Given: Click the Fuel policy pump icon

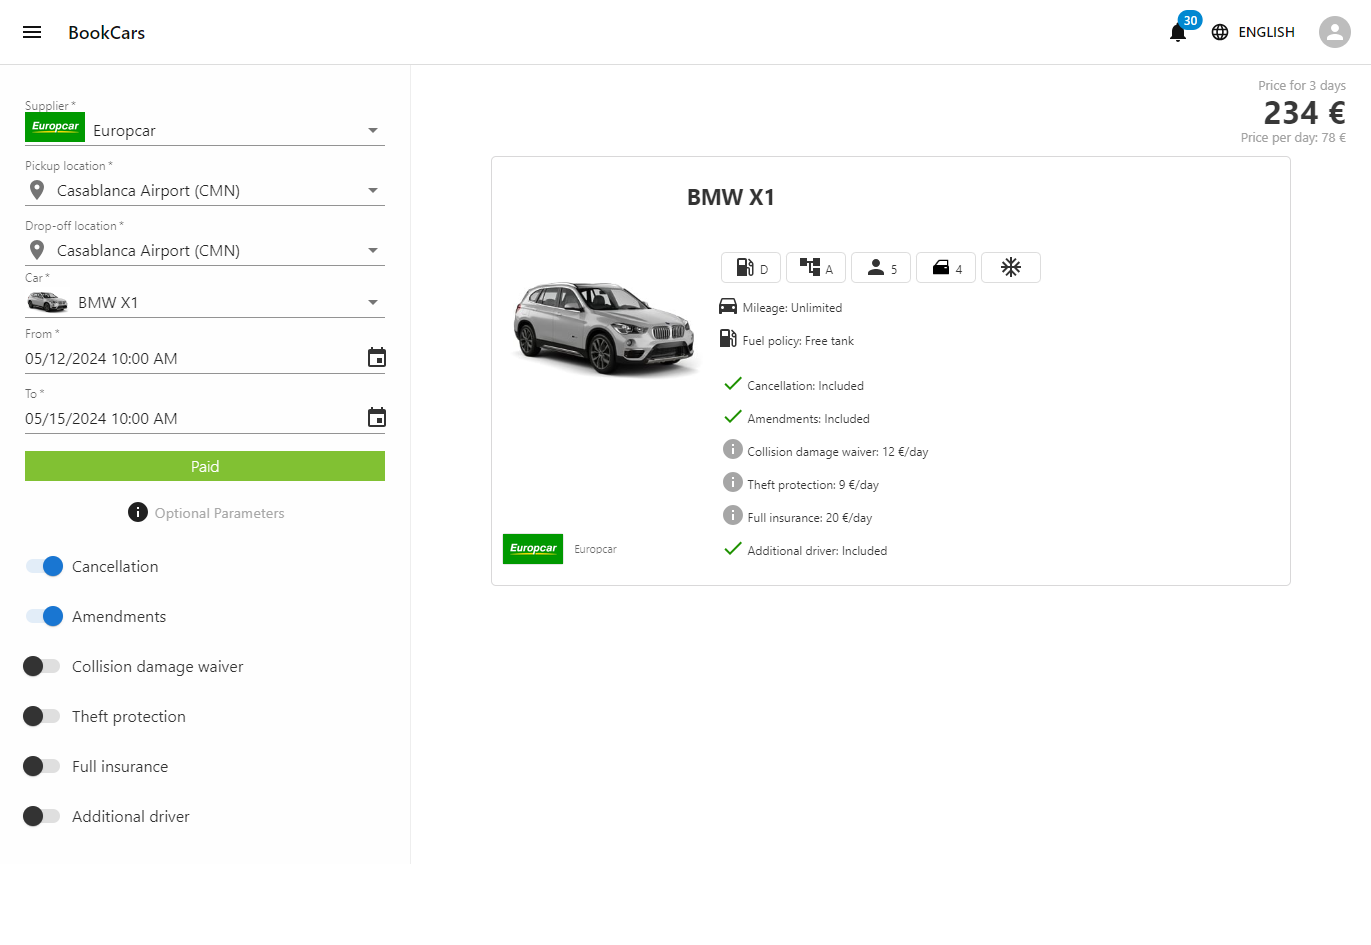Looking at the screenshot, I should coord(728,339).
